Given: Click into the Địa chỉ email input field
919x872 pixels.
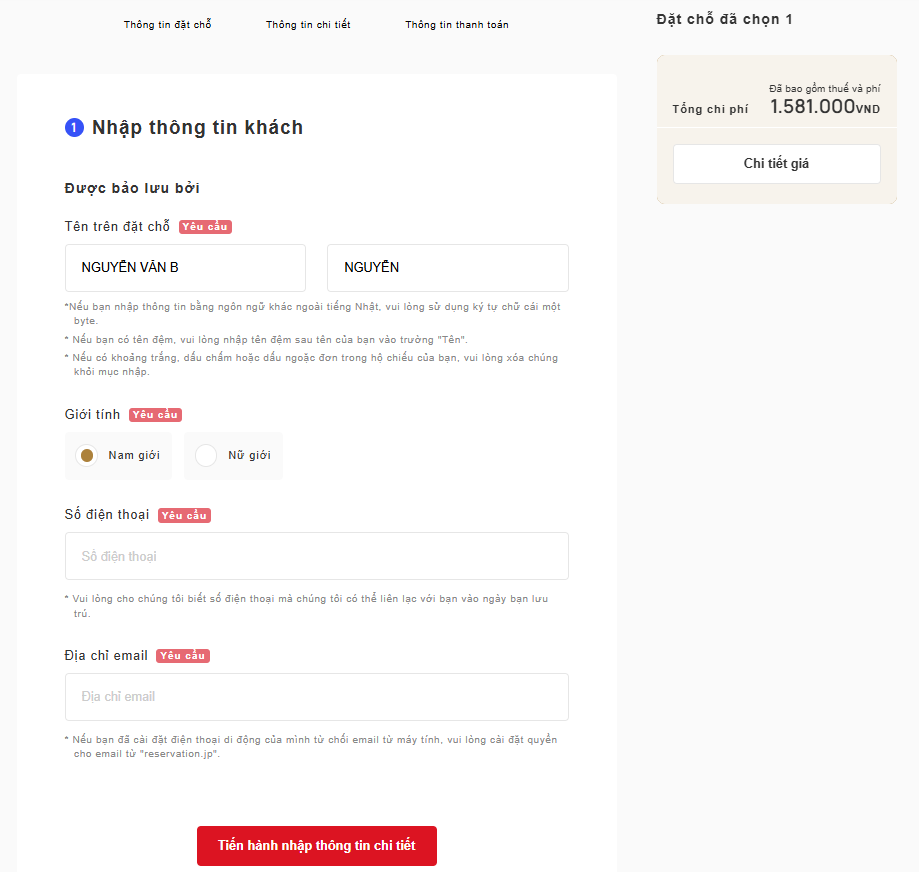Looking at the screenshot, I should (x=316, y=697).
